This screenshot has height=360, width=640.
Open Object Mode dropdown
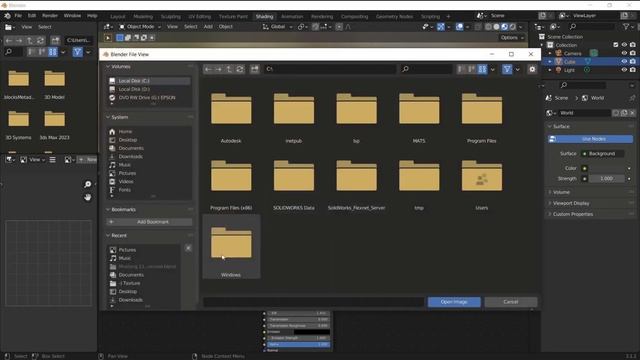(140, 27)
